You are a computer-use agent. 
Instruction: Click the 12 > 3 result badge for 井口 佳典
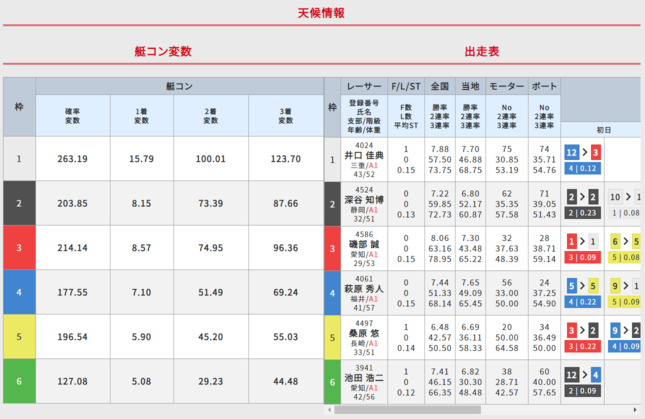tap(582, 152)
